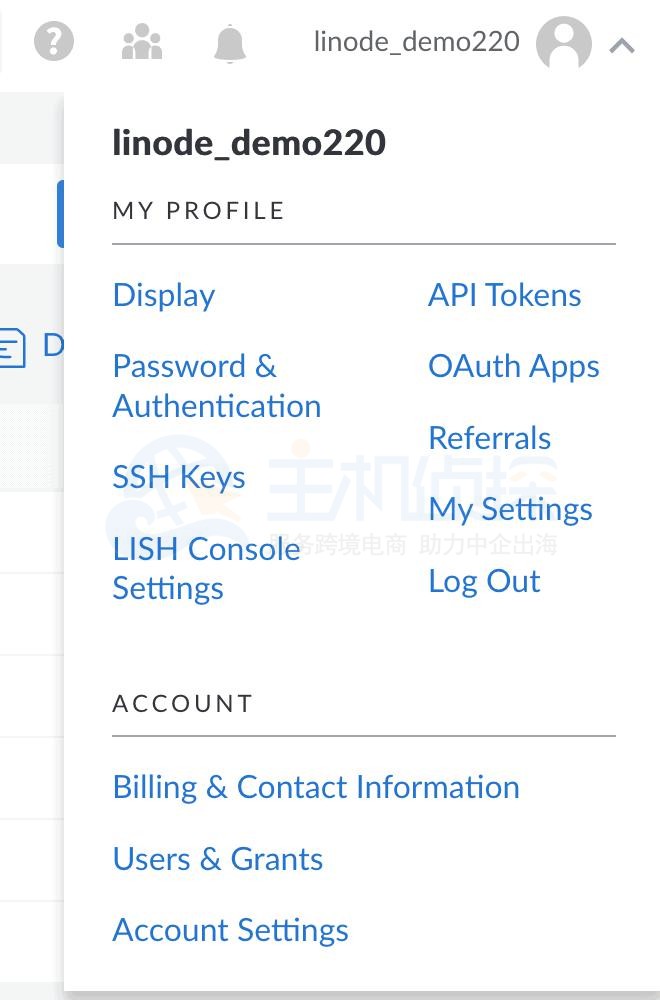Open SSH Keys page

(179, 477)
